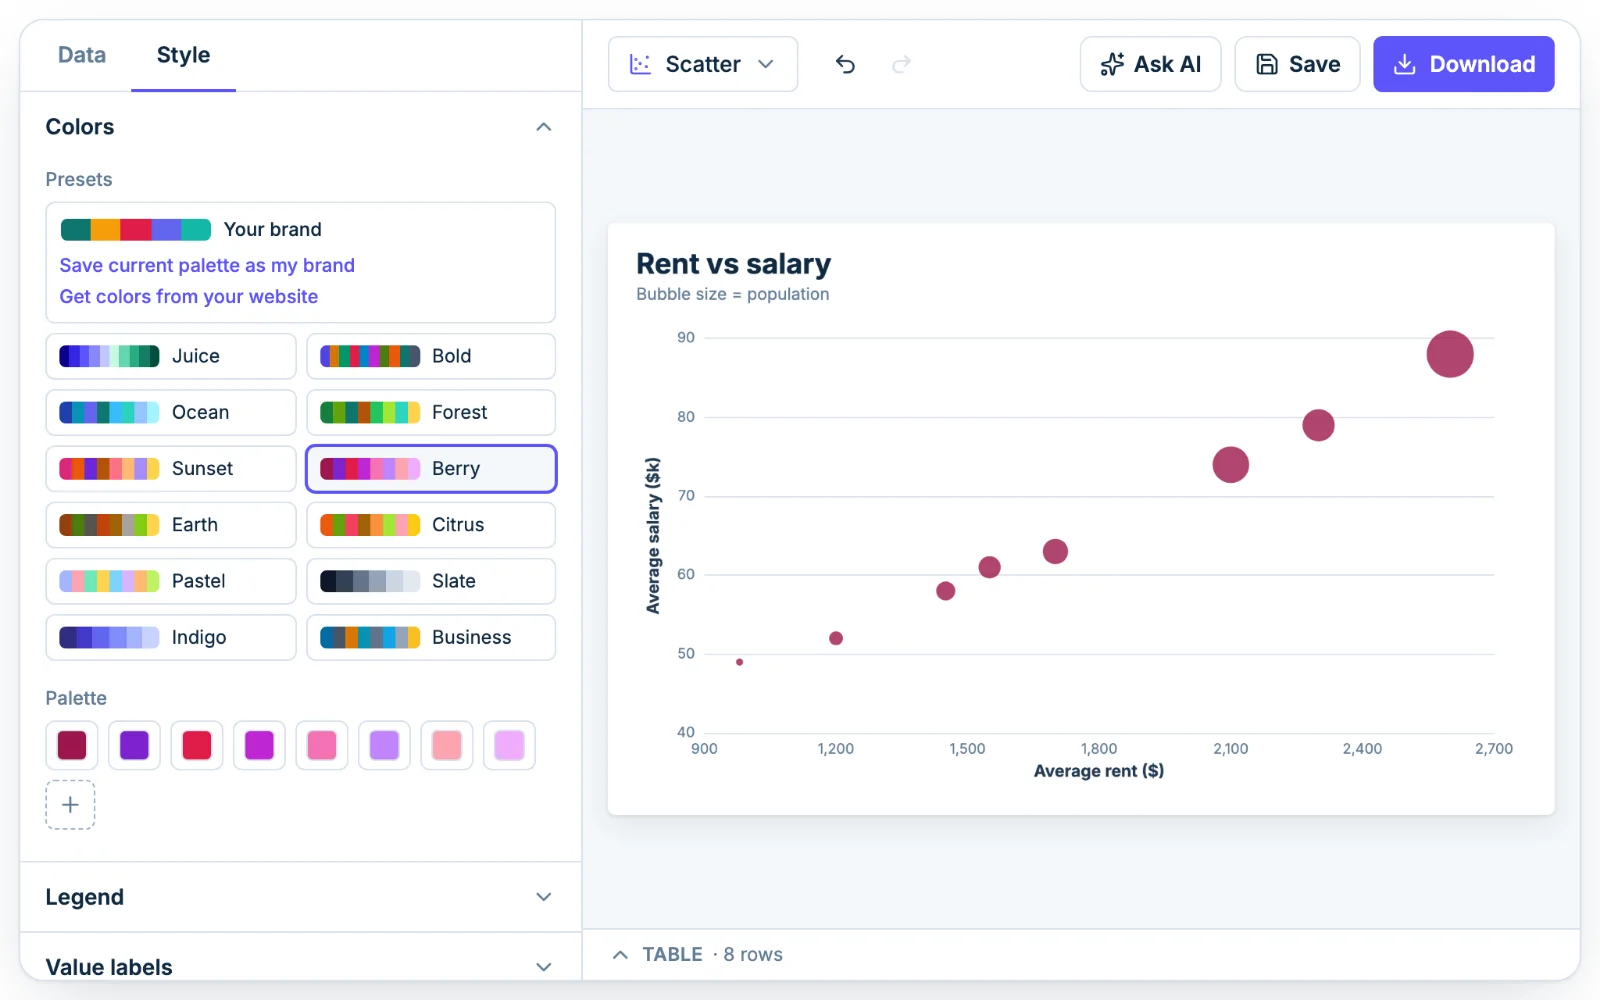Viewport: 1600px width, 1000px height.
Task: Click the floppy disk icon on Save
Action: click(1267, 64)
